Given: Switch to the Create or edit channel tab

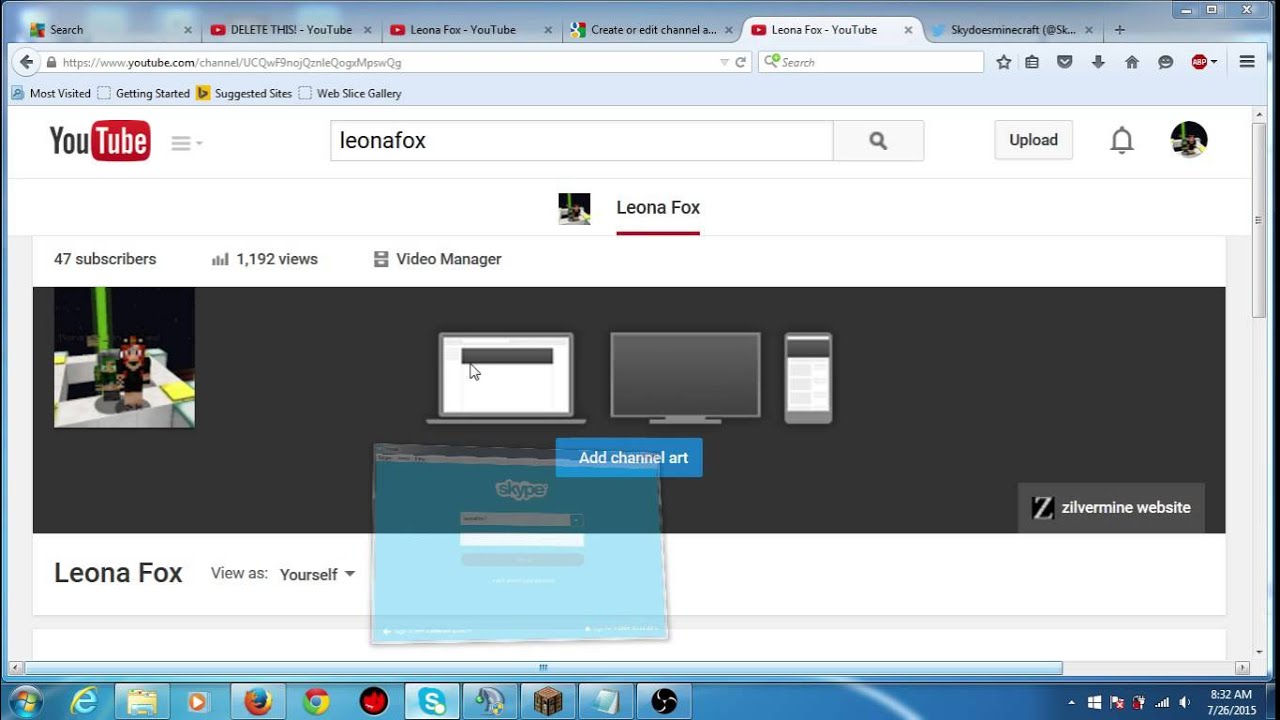Looking at the screenshot, I should (649, 30).
